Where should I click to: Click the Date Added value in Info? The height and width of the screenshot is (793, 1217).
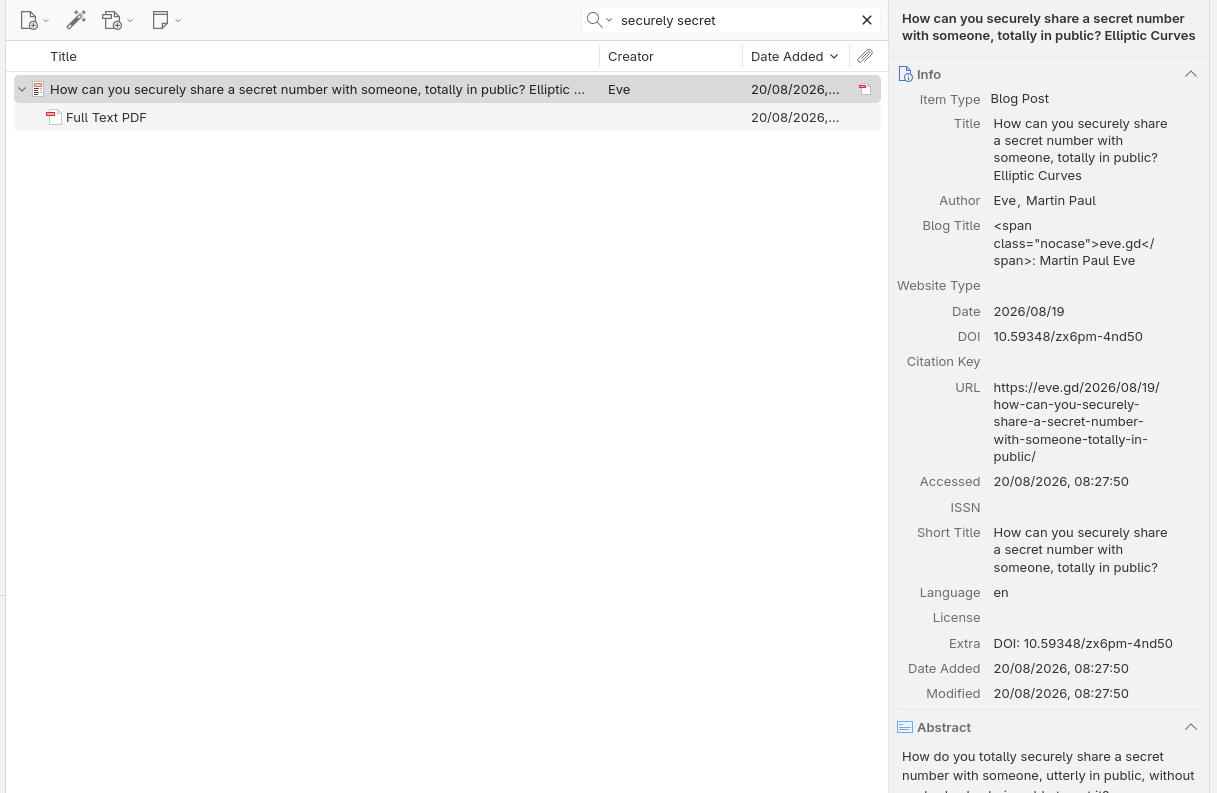[1060, 668]
